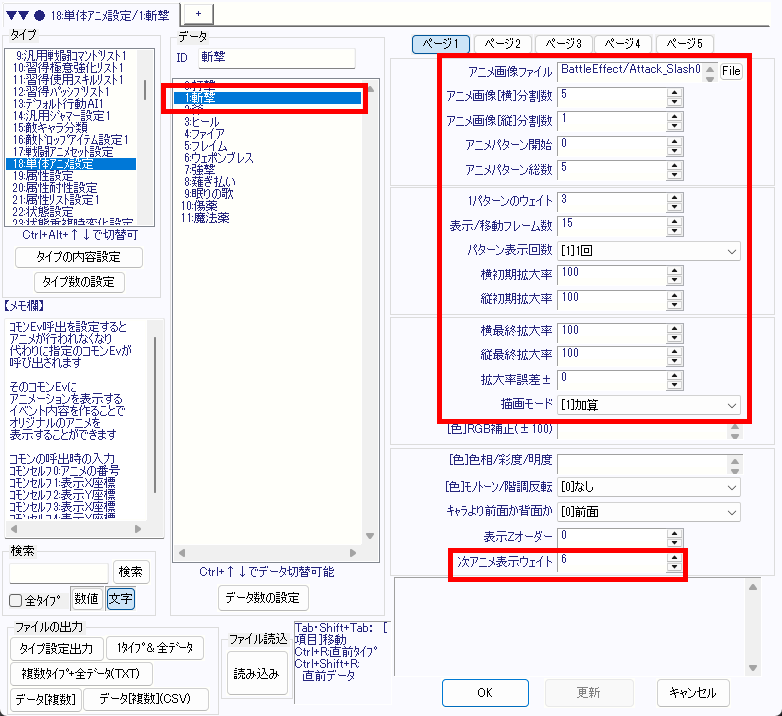This screenshot has width=782, height=716.
Task: Click the データ数の設定 button
Action: point(259,598)
